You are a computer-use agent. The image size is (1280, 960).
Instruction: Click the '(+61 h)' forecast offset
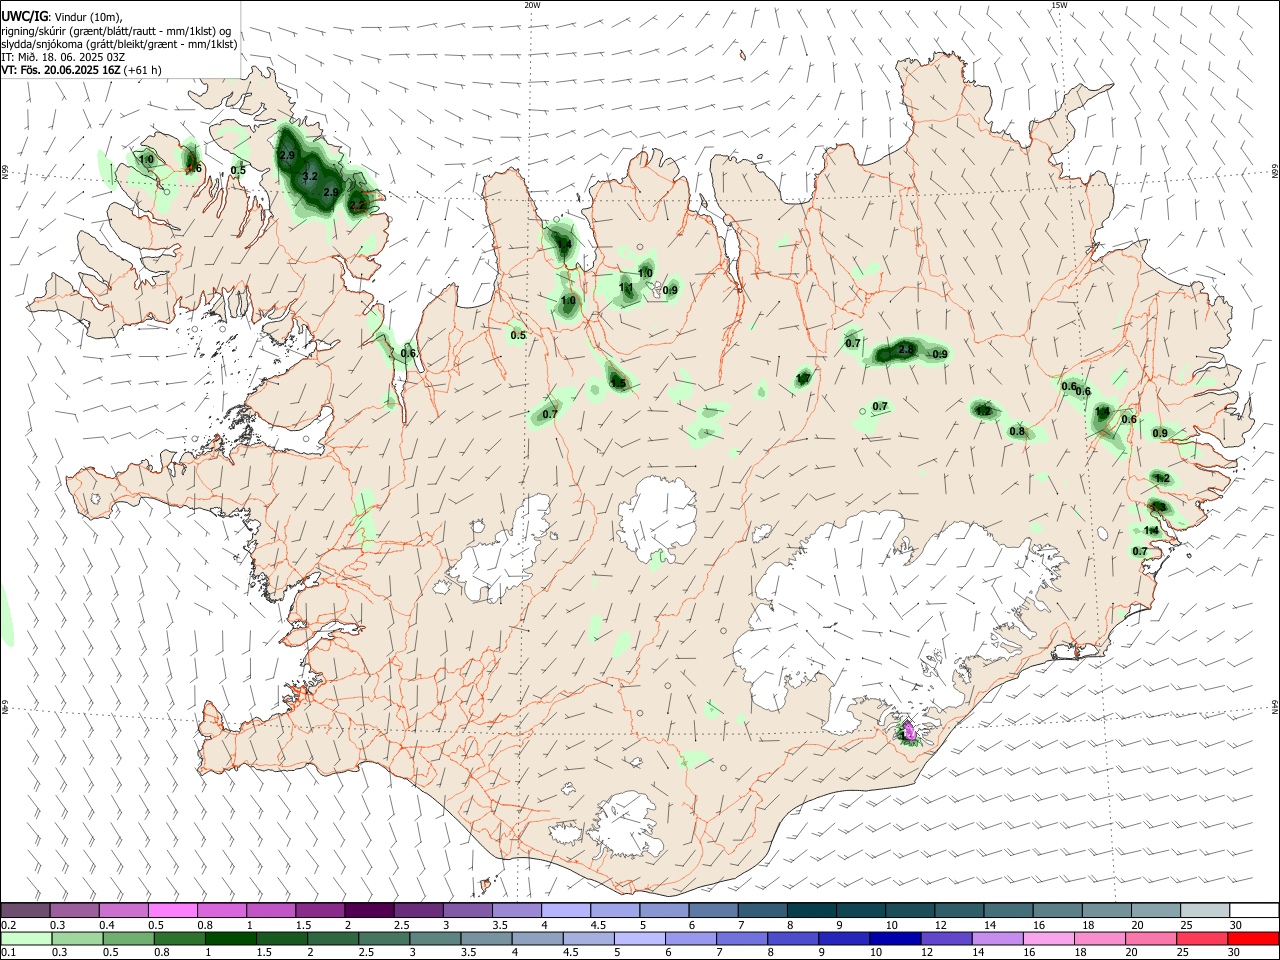coord(144,70)
